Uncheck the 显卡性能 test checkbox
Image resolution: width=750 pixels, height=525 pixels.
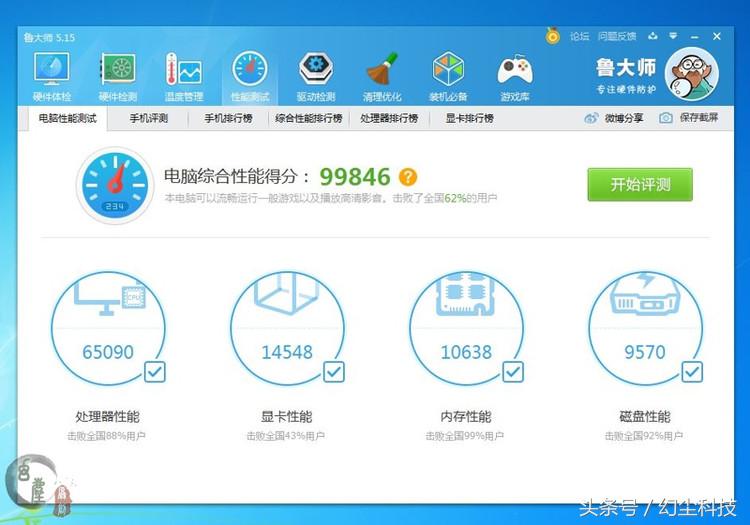[x=334, y=372]
